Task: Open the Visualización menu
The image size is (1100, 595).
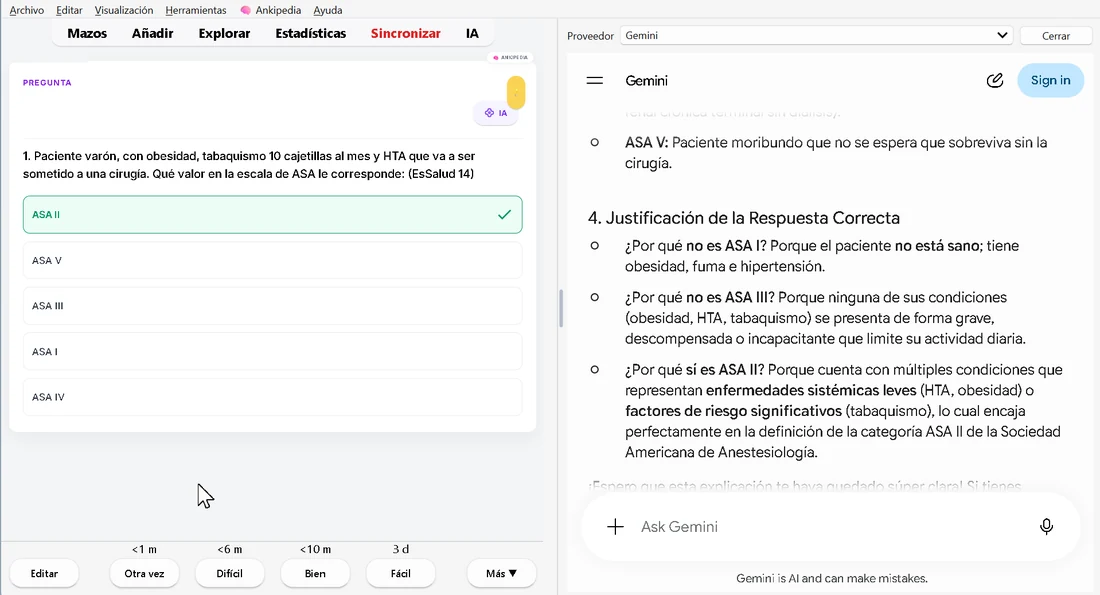Action: click(123, 11)
